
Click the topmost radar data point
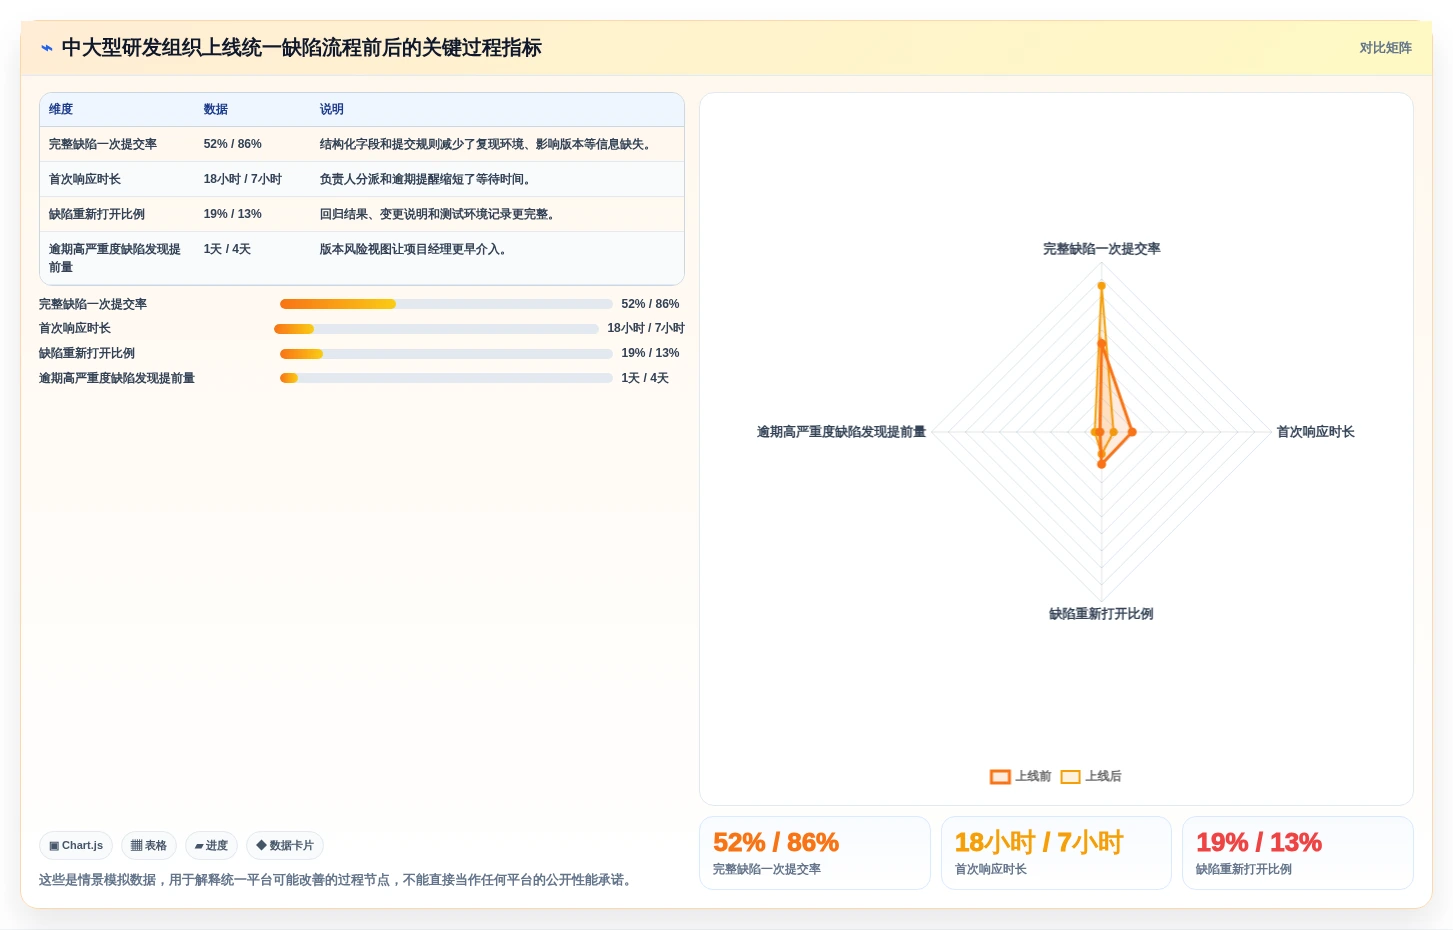[1102, 286]
